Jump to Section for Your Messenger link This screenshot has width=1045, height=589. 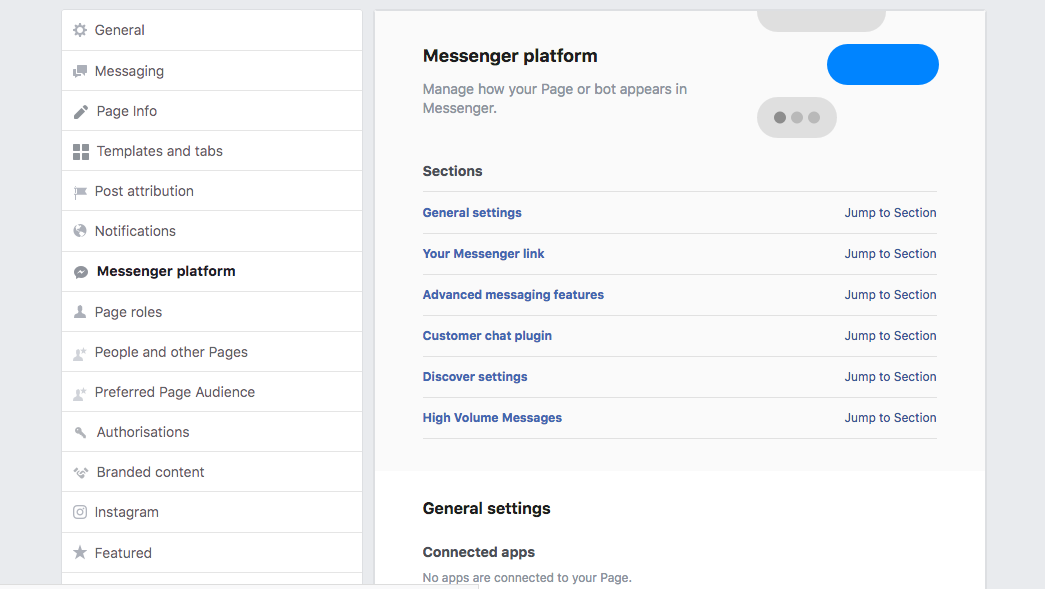click(x=890, y=254)
